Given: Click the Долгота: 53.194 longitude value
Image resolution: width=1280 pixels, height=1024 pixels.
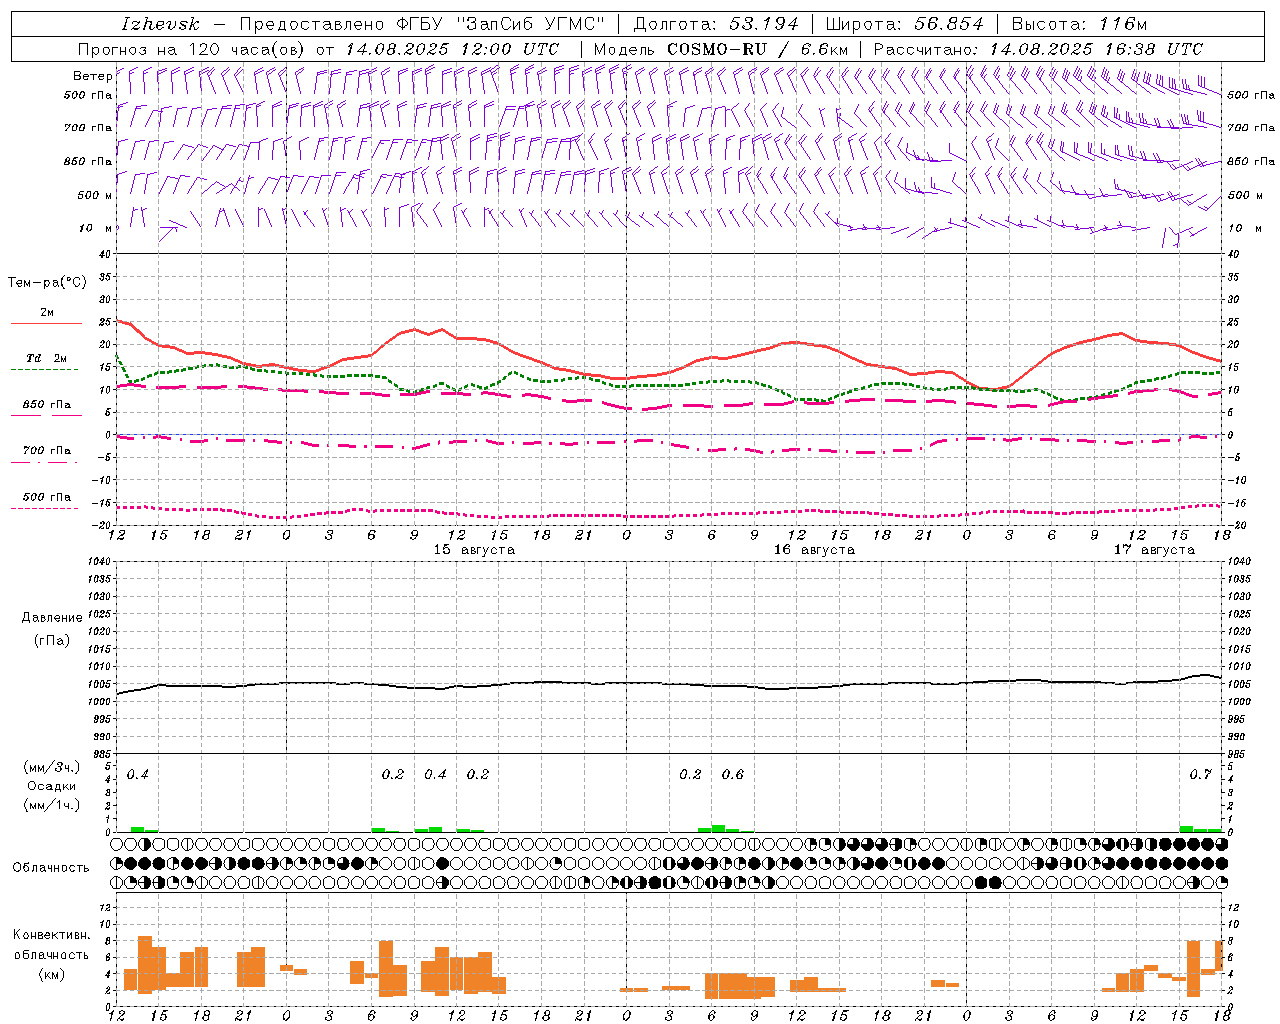Looking at the screenshot, I should pyautogui.click(x=716, y=24).
